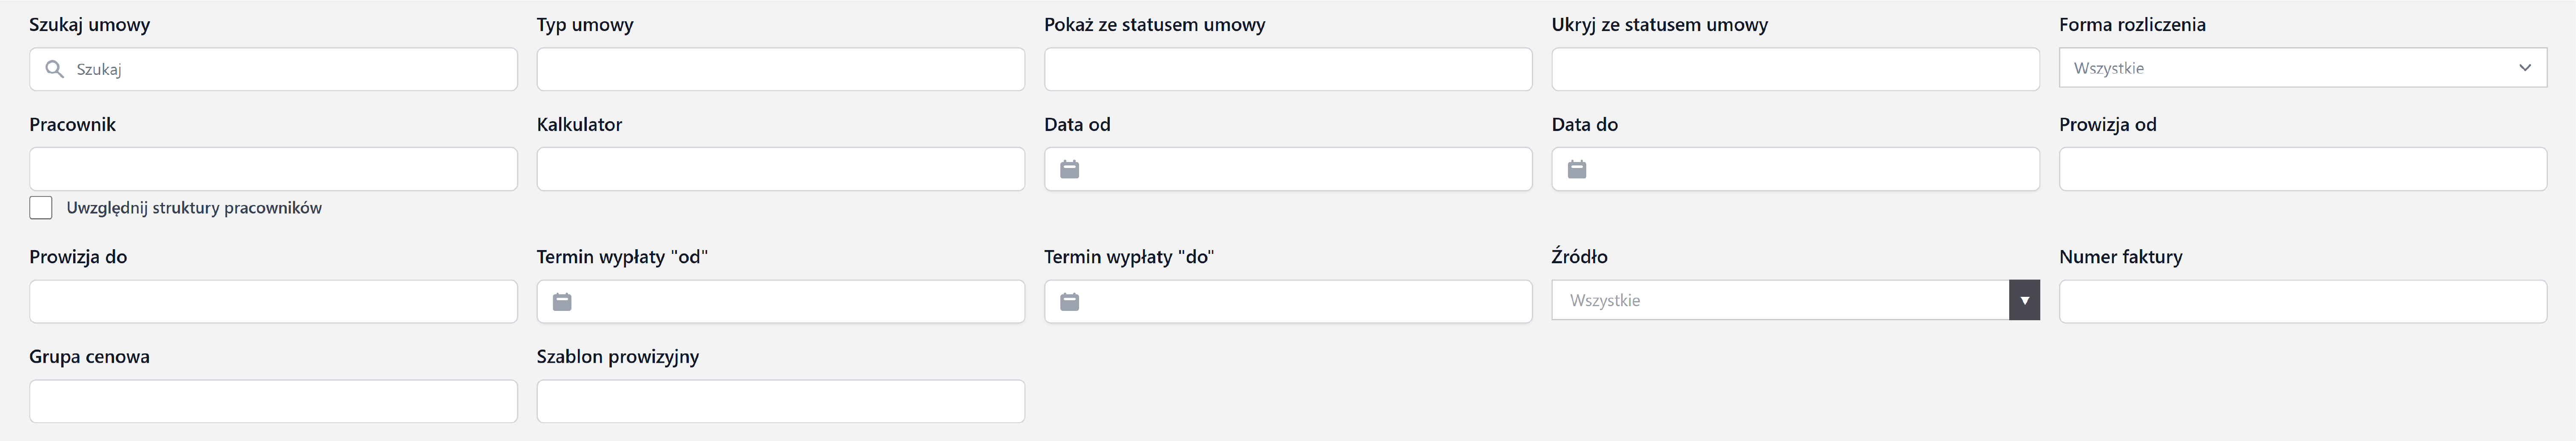Click the Typ umowy select field
The image size is (2576, 441).
click(780, 69)
